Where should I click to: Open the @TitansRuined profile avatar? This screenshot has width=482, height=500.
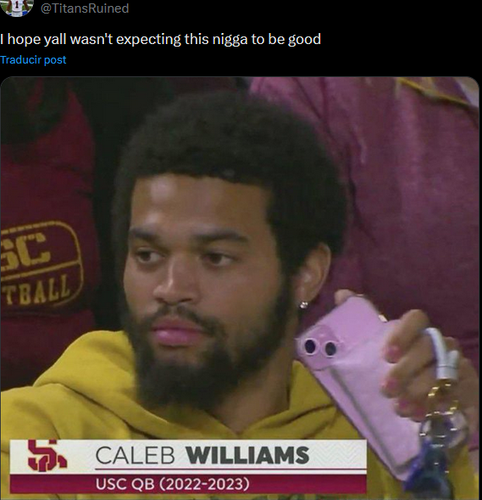17,7
